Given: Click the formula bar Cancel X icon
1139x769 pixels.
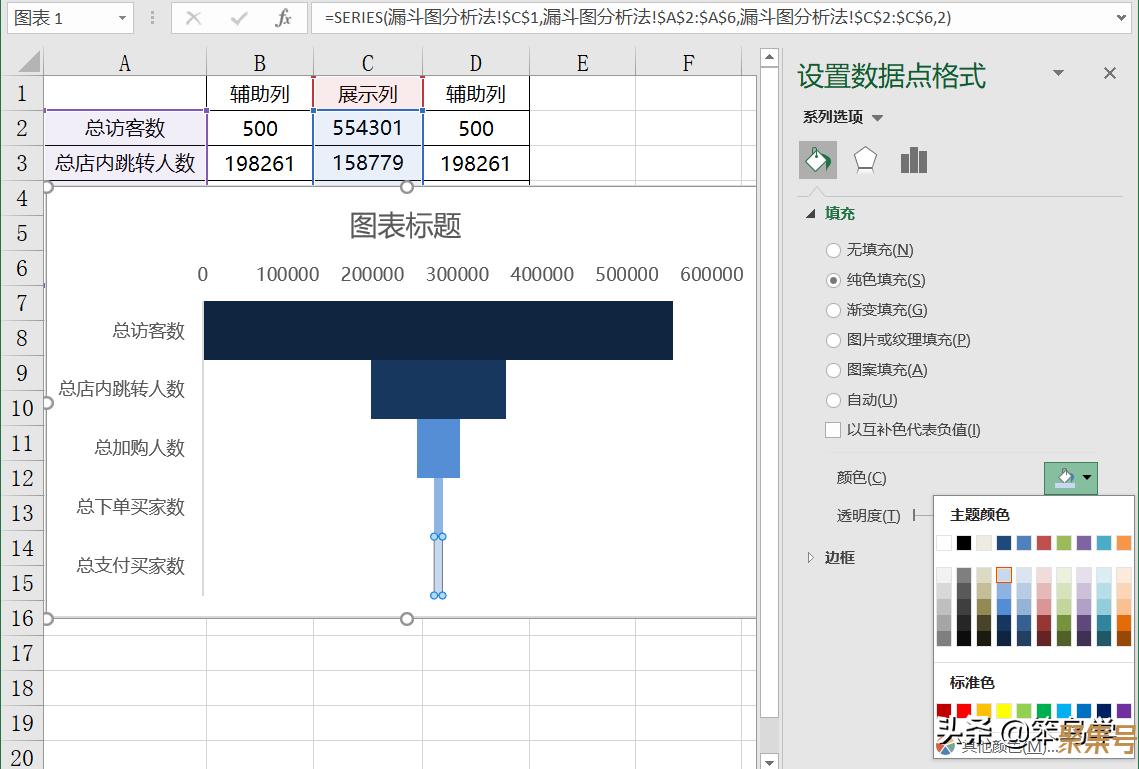Looking at the screenshot, I should click(x=194, y=18).
